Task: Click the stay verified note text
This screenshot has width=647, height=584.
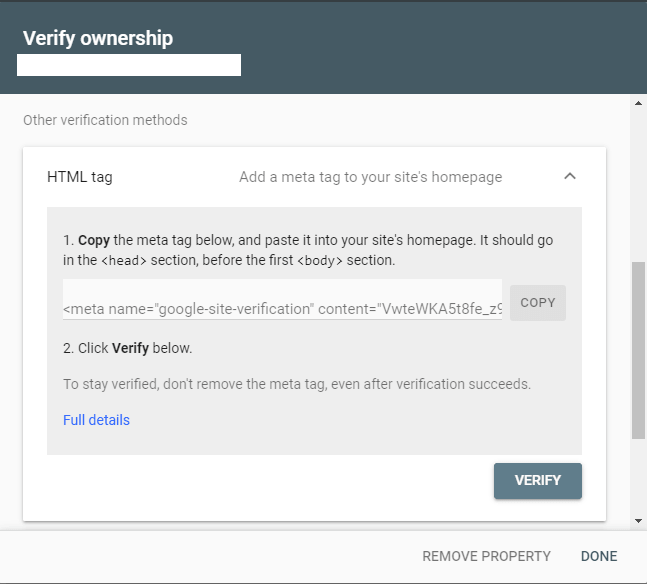Action: [297, 384]
